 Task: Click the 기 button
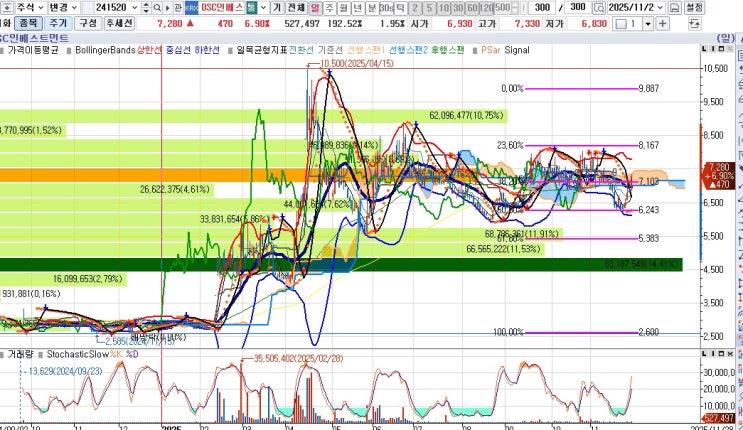(277, 8)
